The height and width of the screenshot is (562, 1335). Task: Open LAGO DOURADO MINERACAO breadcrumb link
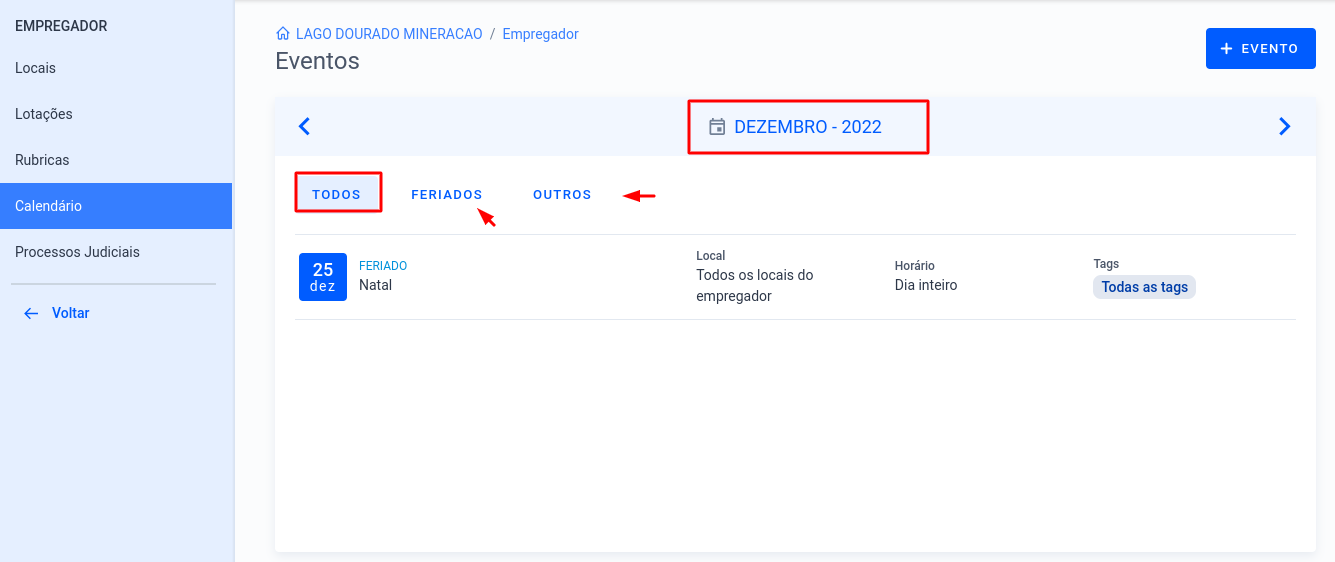coord(389,34)
